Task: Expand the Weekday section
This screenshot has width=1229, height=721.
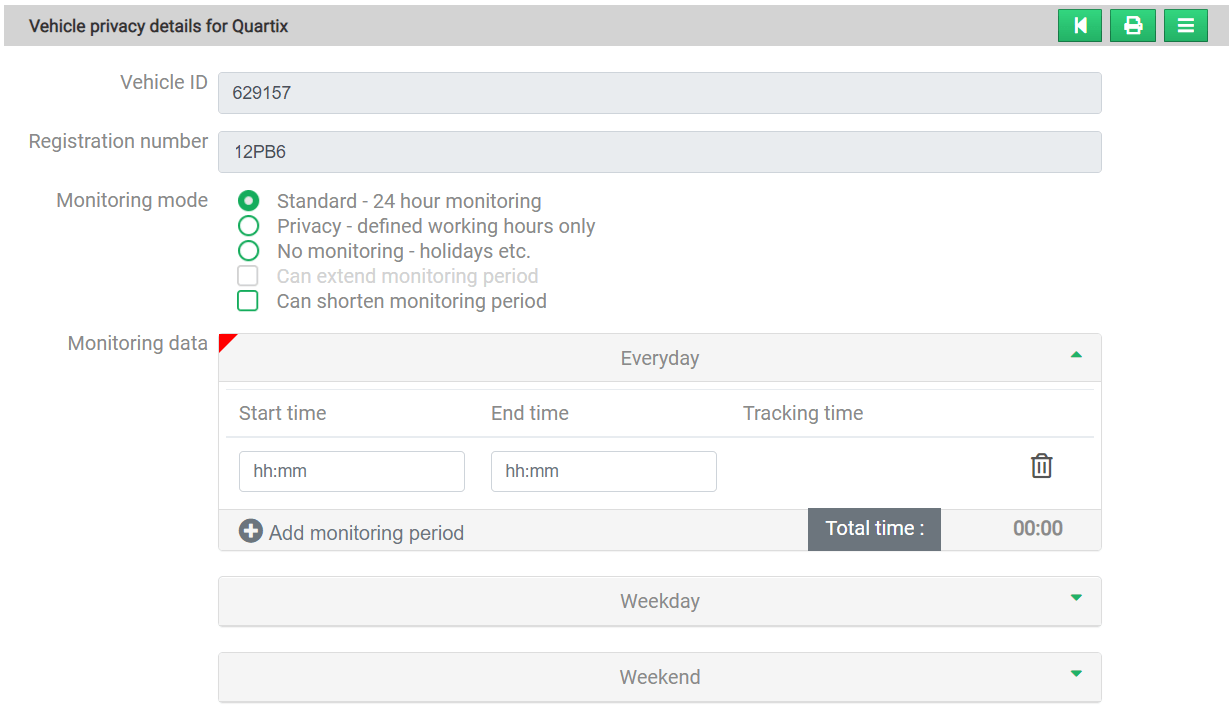Action: tap(1076, 597)
